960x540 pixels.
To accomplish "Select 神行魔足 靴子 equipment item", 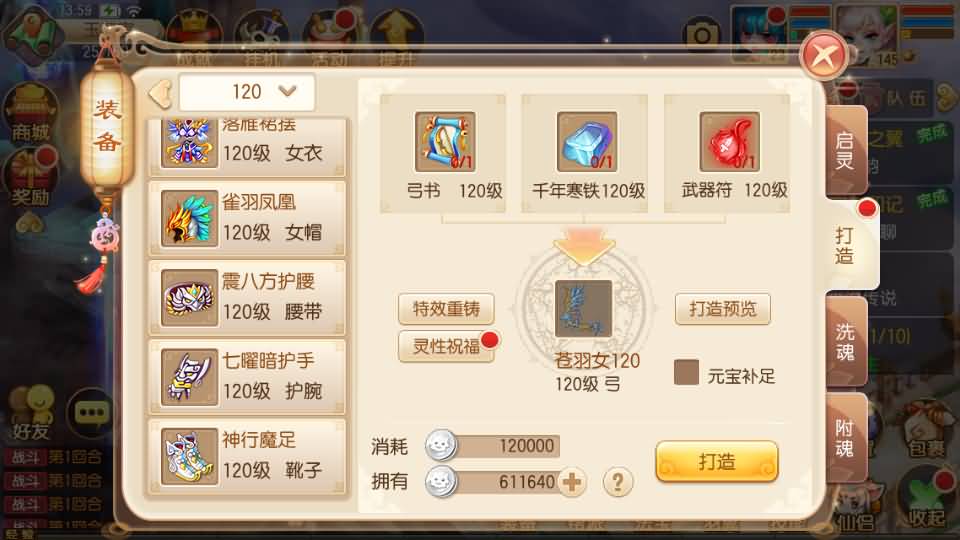I will pyautogui.click(x=247, y=456).
